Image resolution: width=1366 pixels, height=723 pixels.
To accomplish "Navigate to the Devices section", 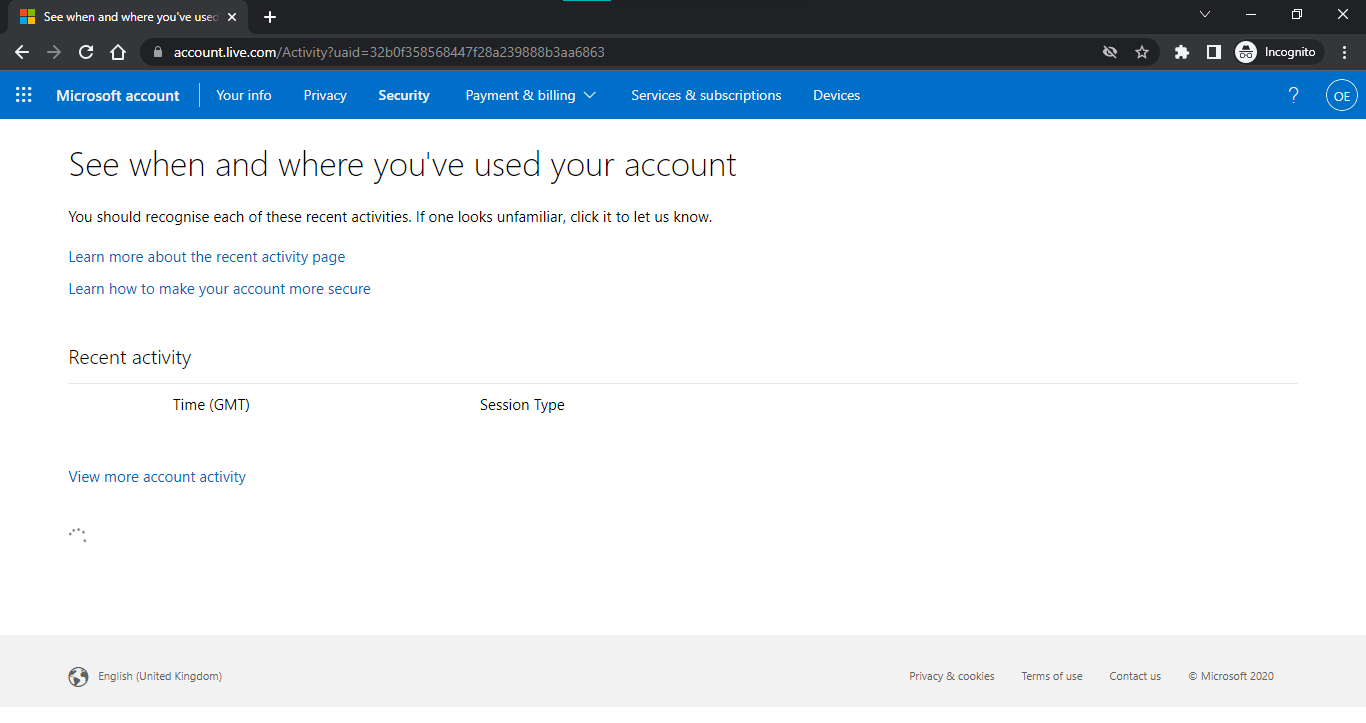I will coord(836,95).
